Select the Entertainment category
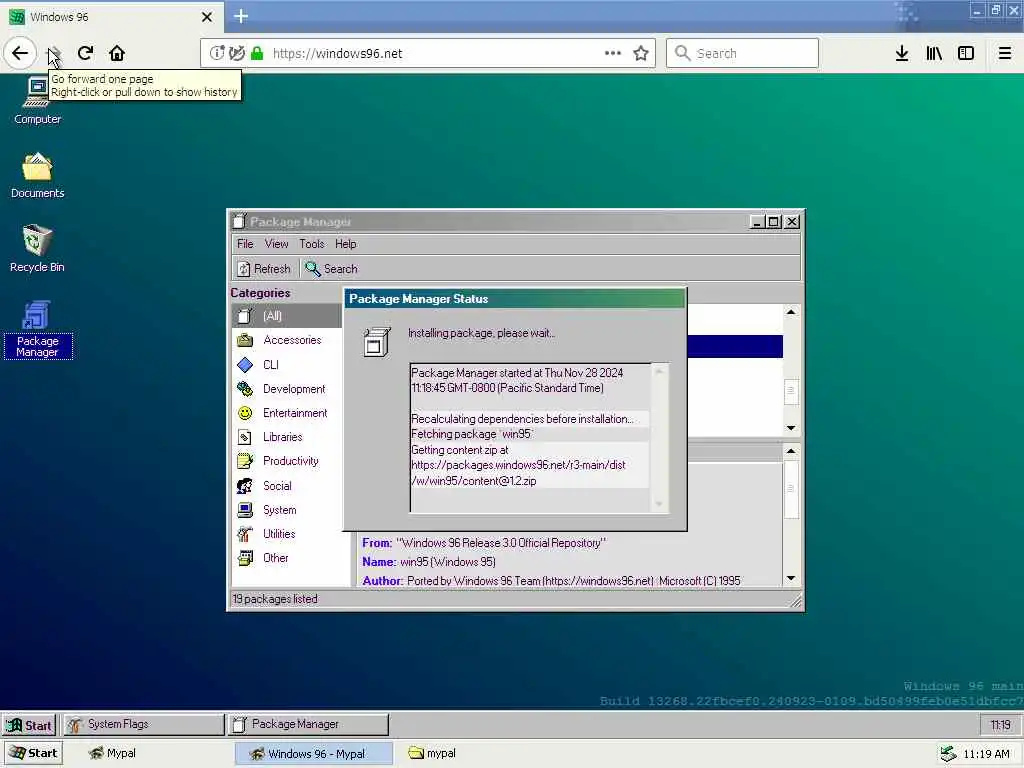 coord(287,413)
